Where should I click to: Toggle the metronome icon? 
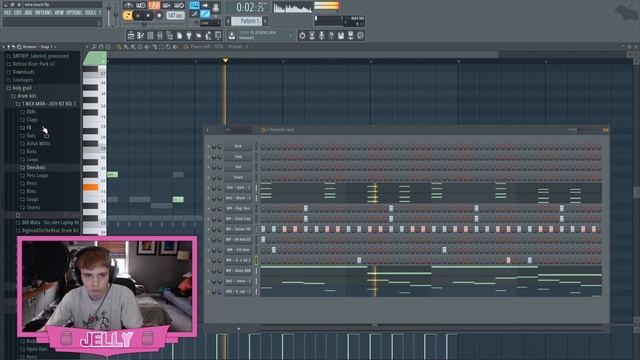129,5
